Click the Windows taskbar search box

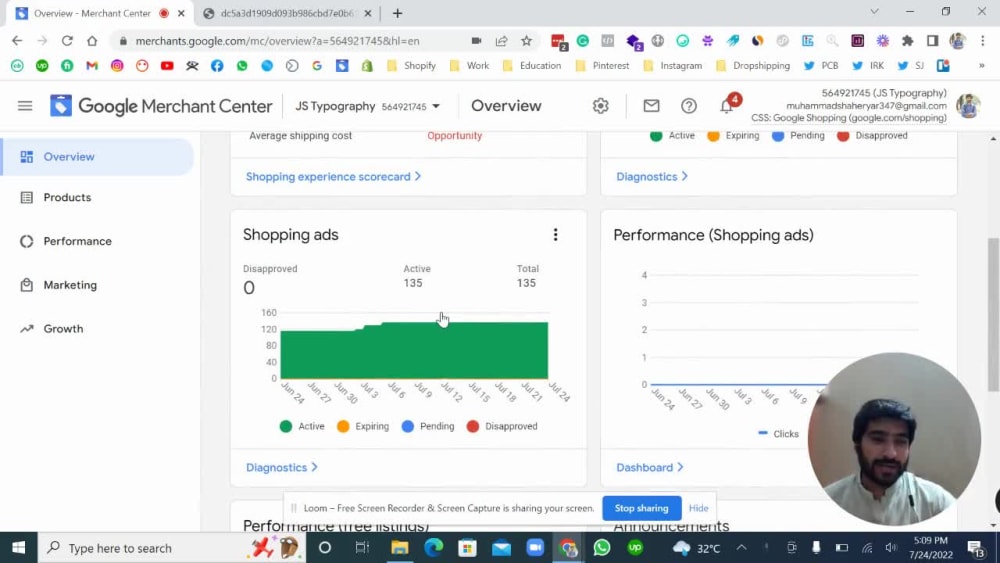172,548
